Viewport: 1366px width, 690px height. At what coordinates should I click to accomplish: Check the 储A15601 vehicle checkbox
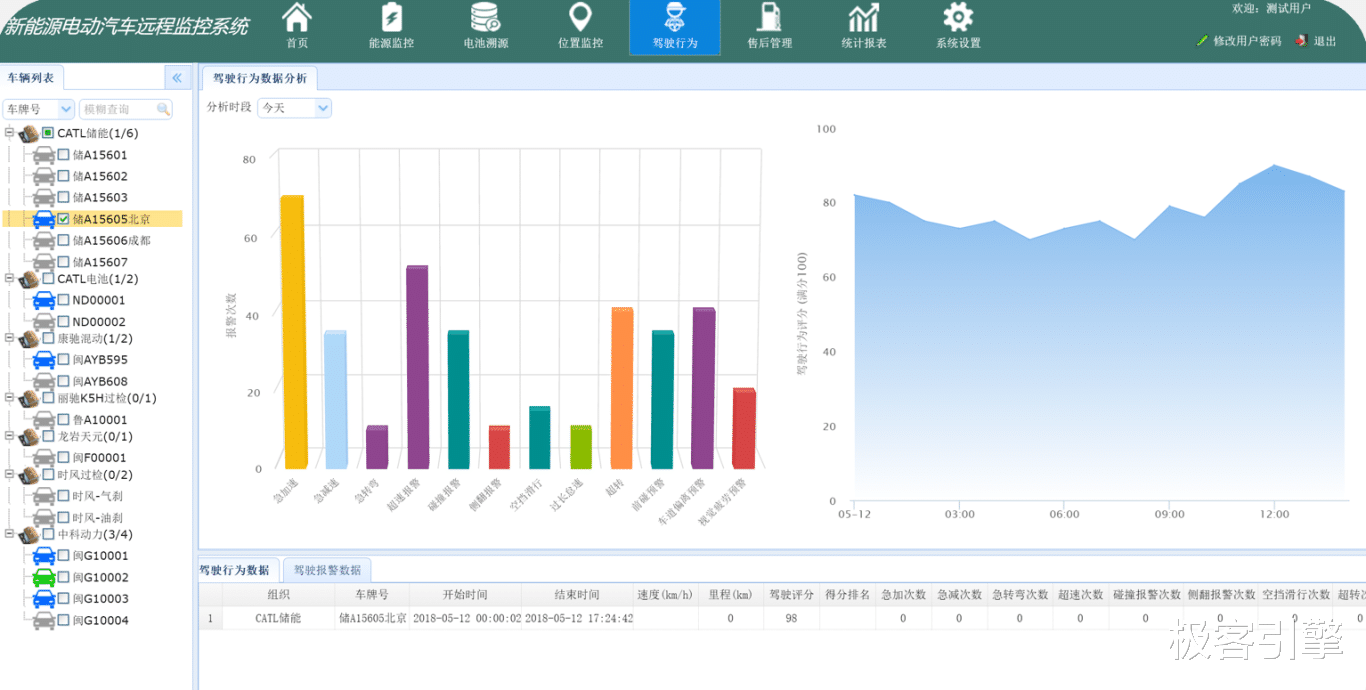[x=64, y=155]
